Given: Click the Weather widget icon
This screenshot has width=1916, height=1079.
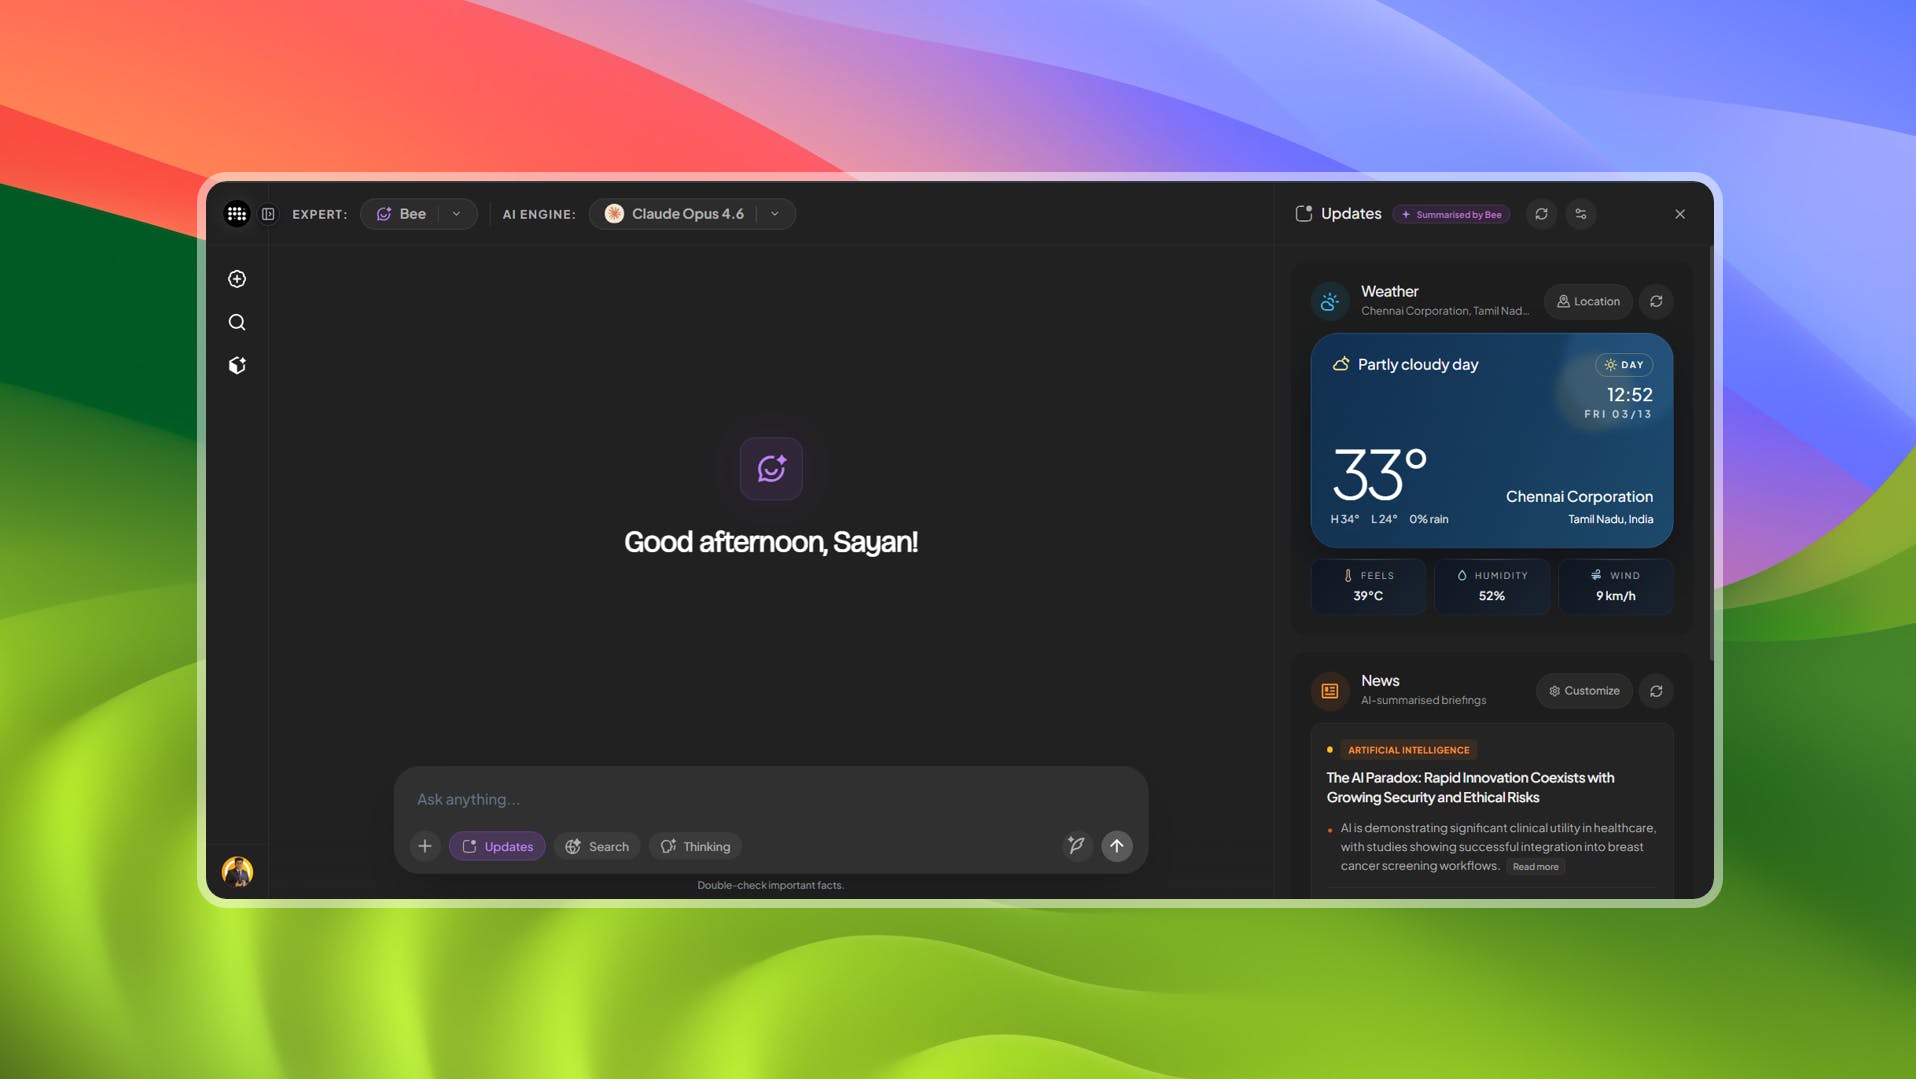Looking at the screenshot, I should pos(1330,301).
